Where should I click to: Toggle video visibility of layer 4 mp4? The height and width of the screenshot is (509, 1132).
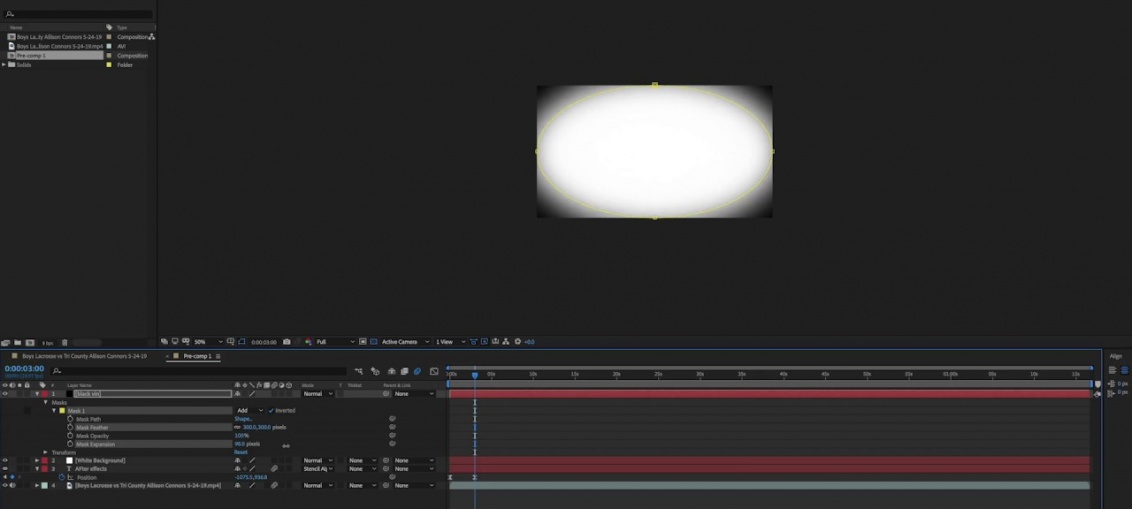(x=5, y=485)
